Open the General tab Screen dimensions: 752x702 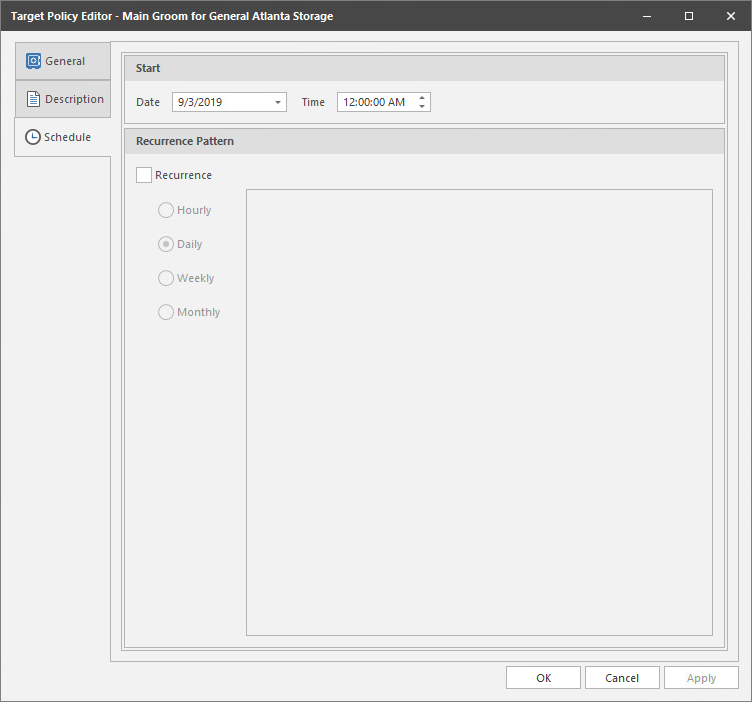click(63, 61)
